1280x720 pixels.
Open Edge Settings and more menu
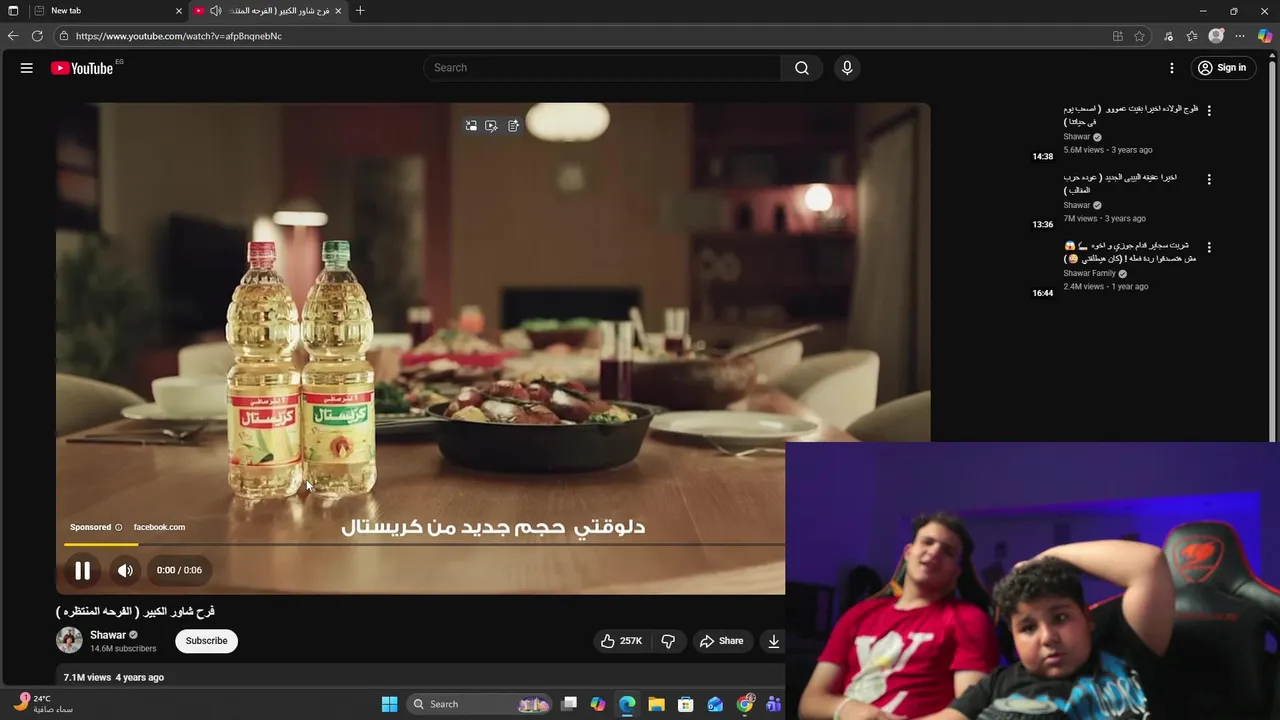[x=1240, y=36]
